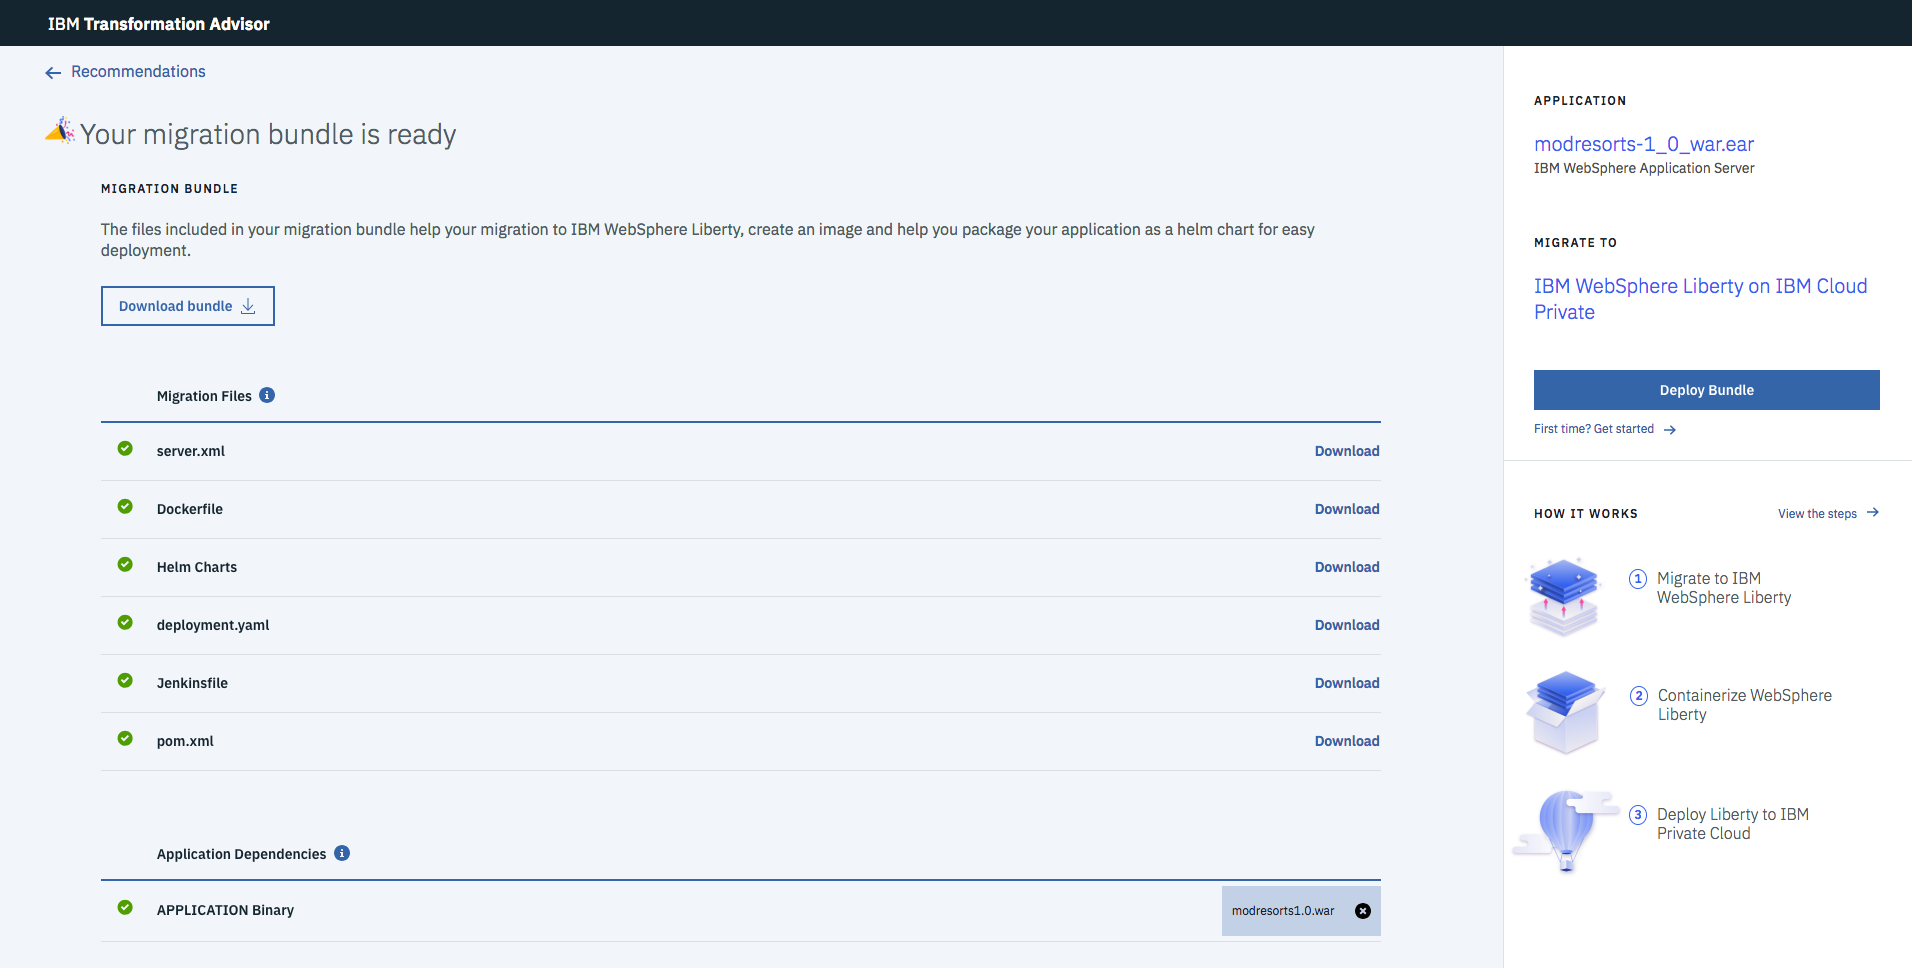Click the Migrate to WebSphere Liberty illustration
Screen dimensions: 1912x968
point(1564,597)
